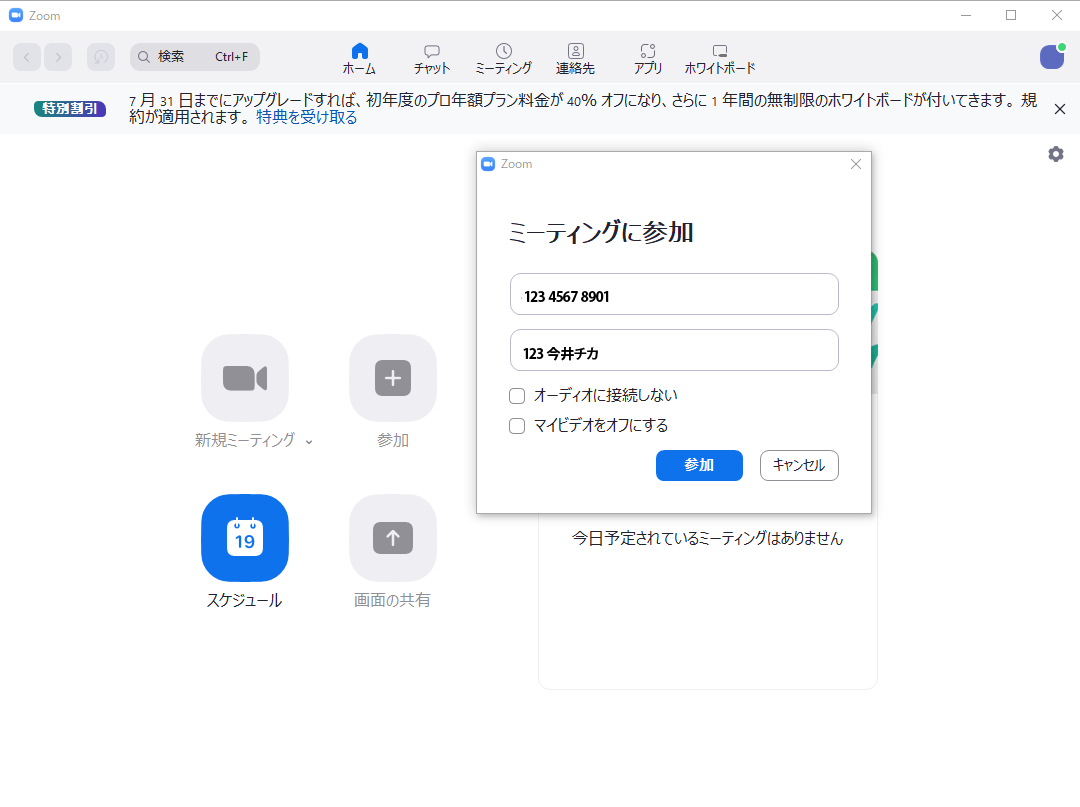Open the ミーティング tab

[503, 59]
